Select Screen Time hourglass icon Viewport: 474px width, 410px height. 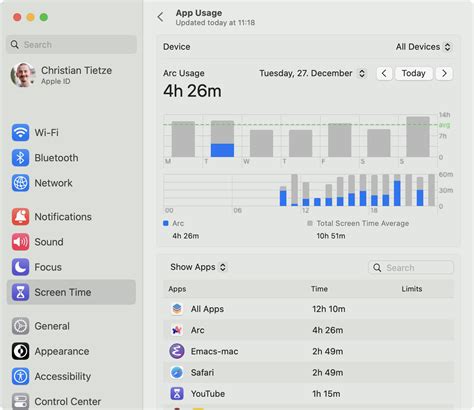pyautogui.click(x=20, y=292)
